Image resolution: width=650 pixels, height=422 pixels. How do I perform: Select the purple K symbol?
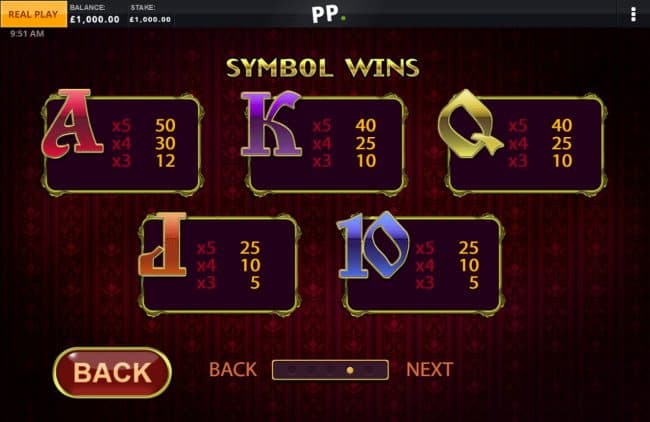click(272, 124)
